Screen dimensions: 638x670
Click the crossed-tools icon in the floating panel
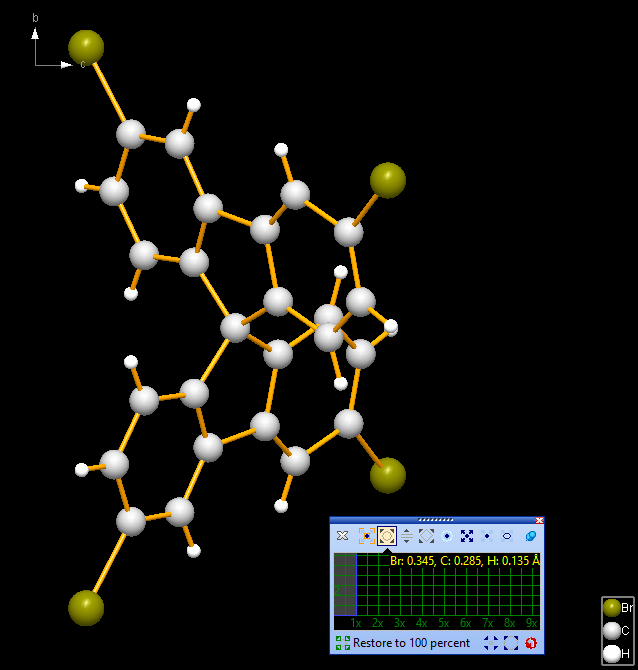(x=343, y=536)
